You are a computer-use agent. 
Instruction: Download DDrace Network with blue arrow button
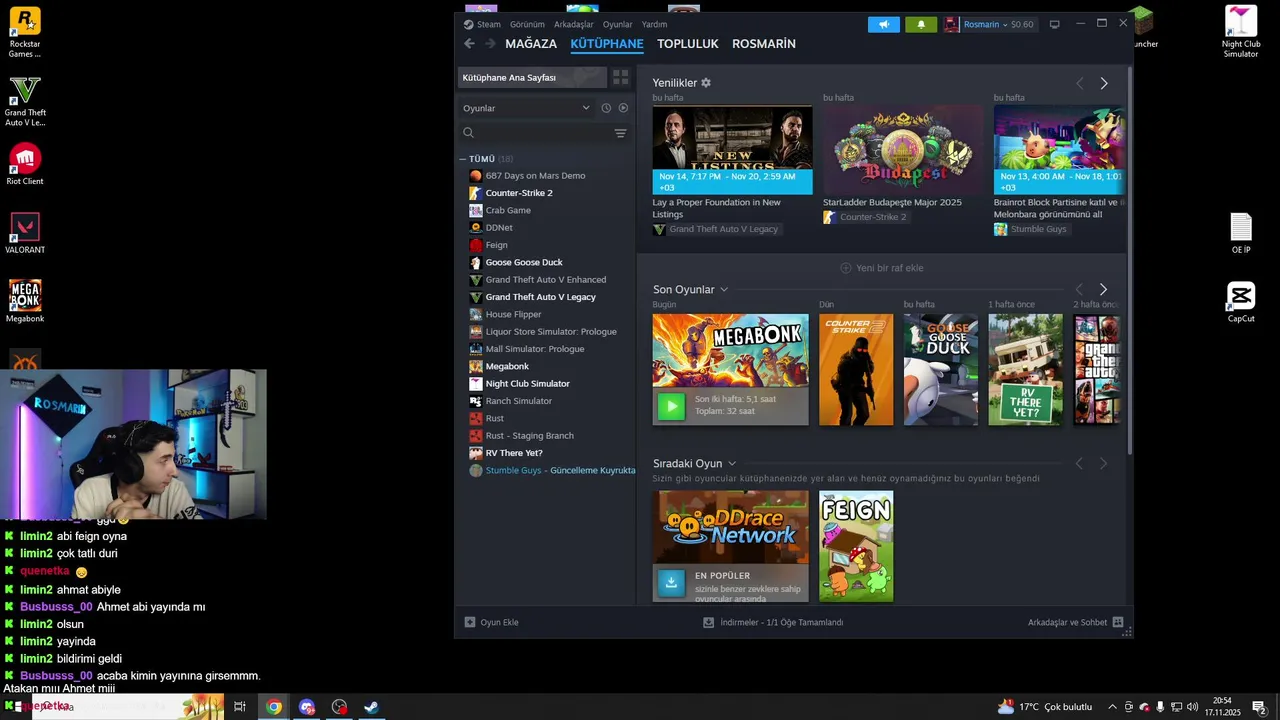point(671,582)
